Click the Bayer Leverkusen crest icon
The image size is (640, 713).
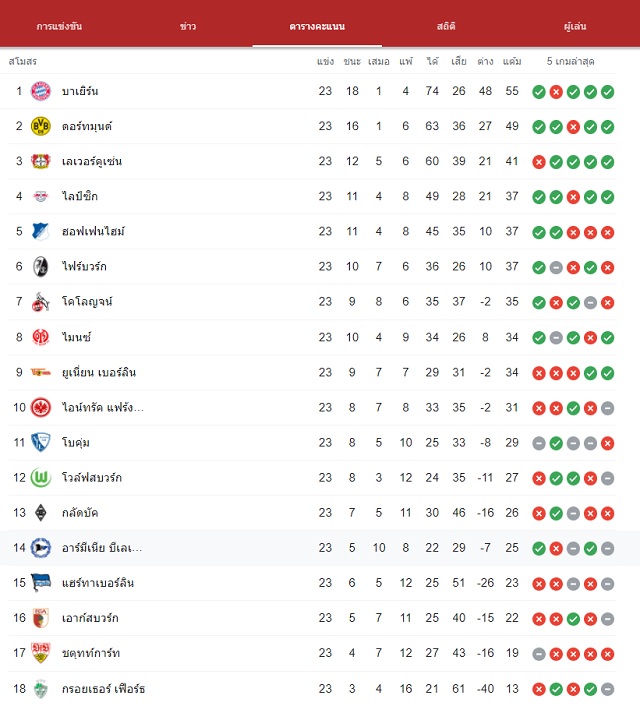(40, 161)
